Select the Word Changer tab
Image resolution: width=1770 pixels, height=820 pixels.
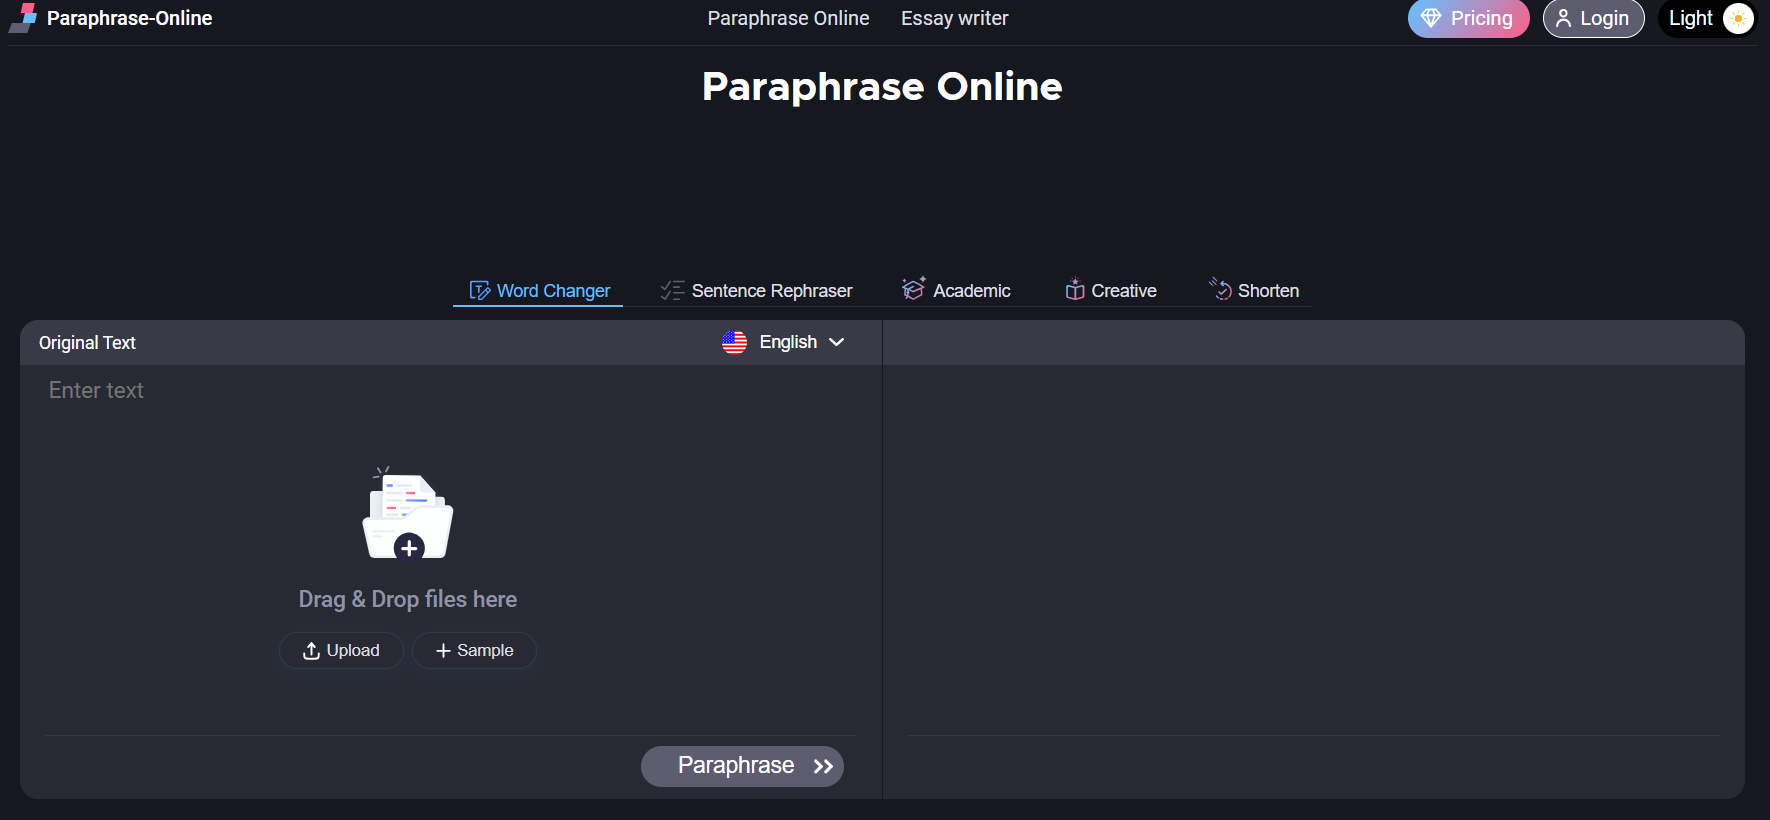point(539,290)
